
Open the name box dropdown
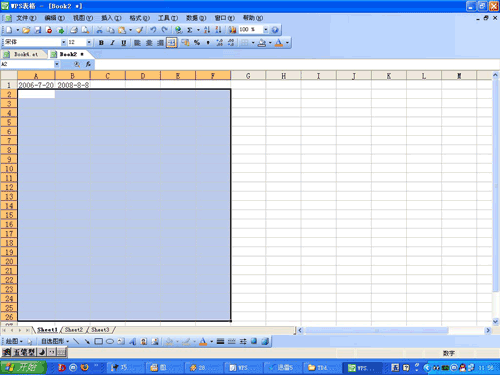(57, 64)
